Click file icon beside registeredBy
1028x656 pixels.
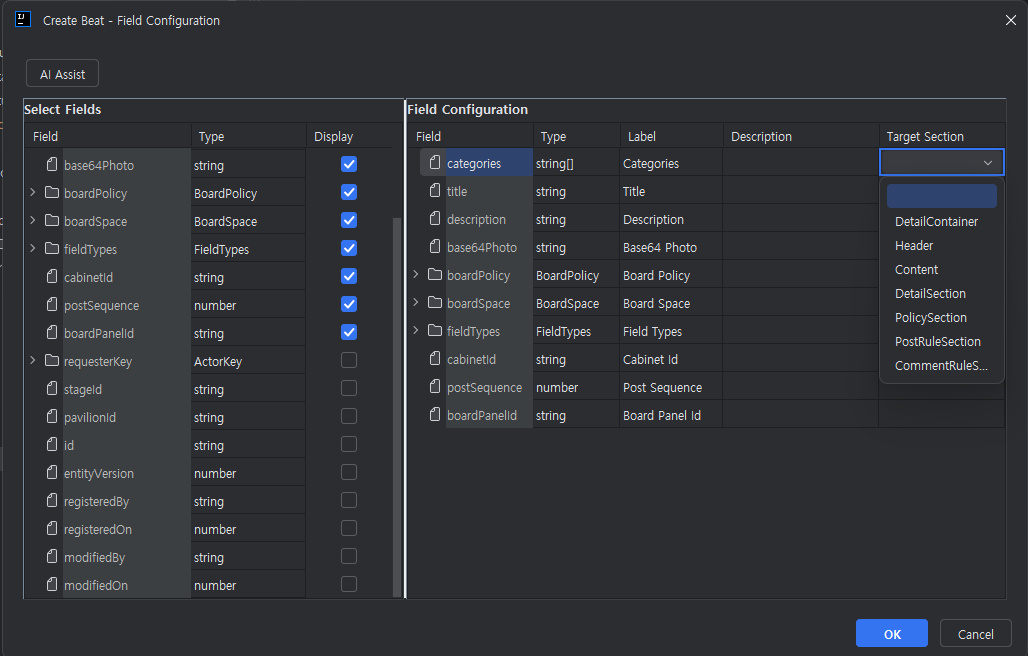pos(52,501)
